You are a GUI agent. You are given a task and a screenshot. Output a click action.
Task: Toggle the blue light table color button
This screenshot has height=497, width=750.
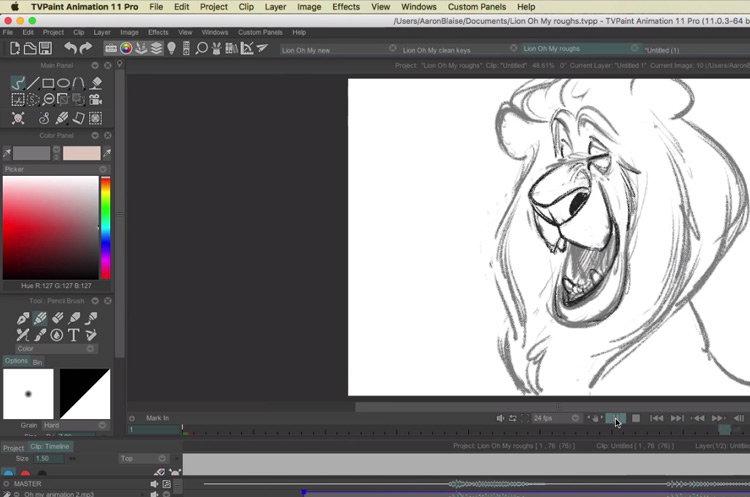8,473
